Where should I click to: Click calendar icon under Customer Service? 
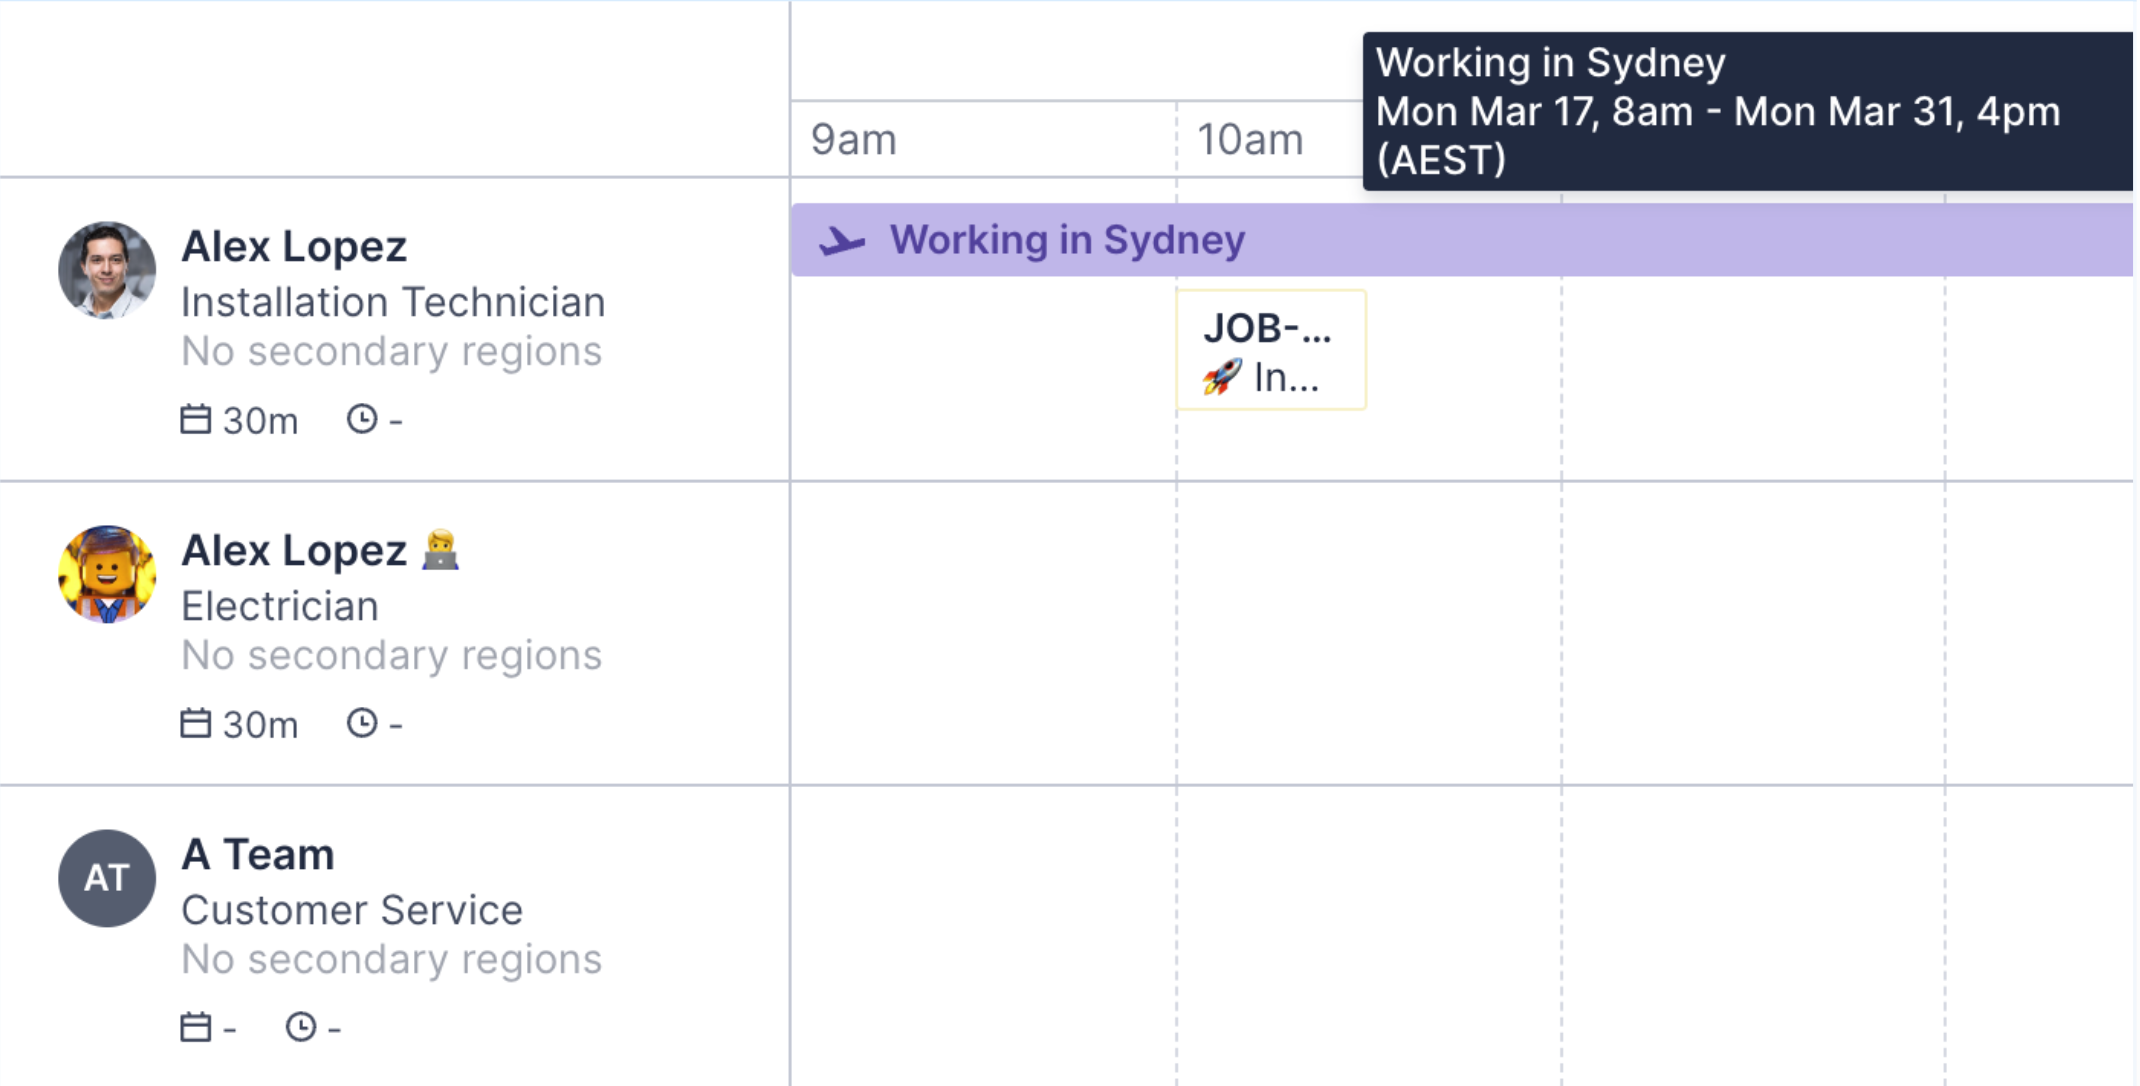(195, 1027)
